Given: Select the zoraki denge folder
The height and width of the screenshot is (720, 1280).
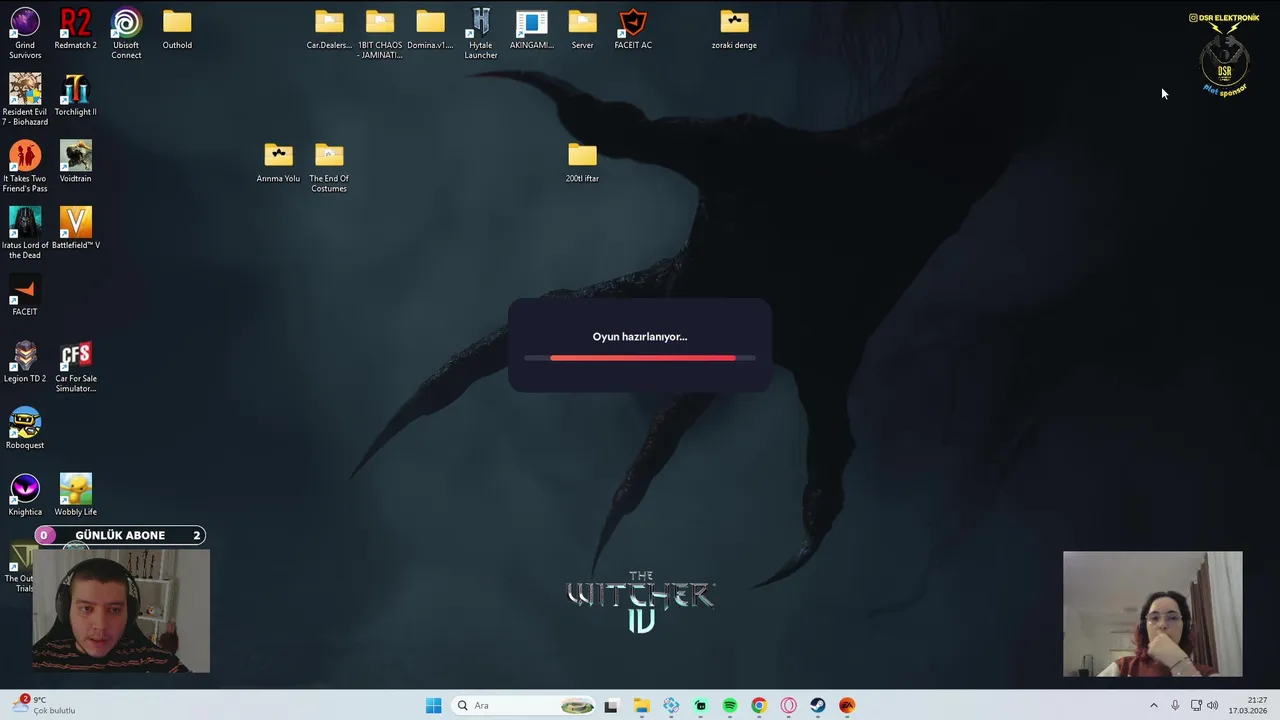Looking at the screenshot, I should click(734, 29).
